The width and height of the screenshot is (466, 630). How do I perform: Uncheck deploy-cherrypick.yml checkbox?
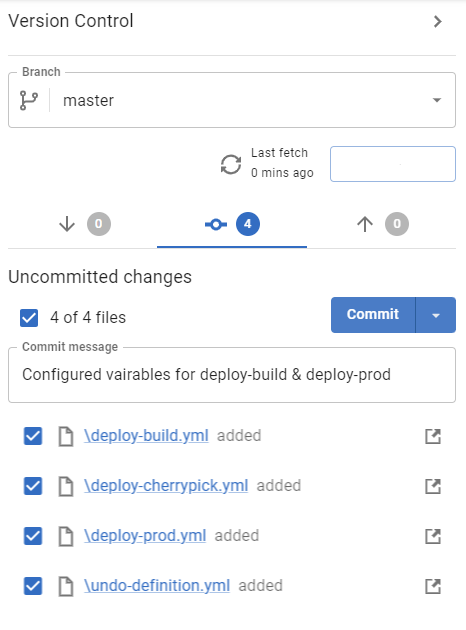point(33,486)
